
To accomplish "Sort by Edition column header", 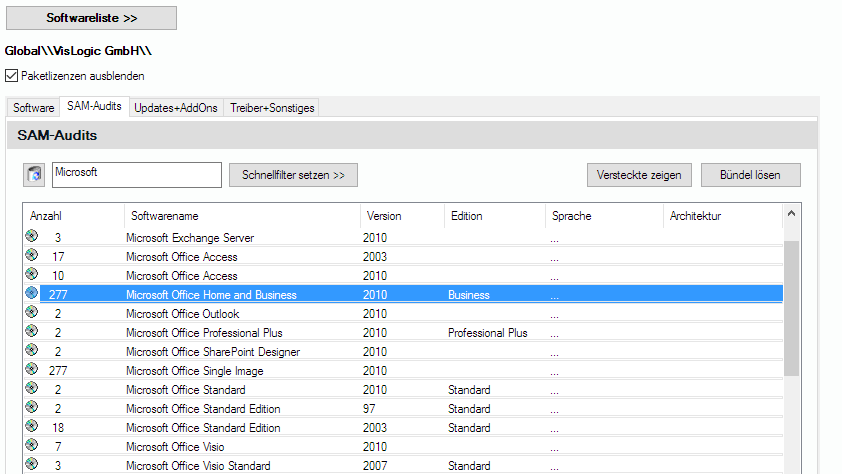I will 495,216.
